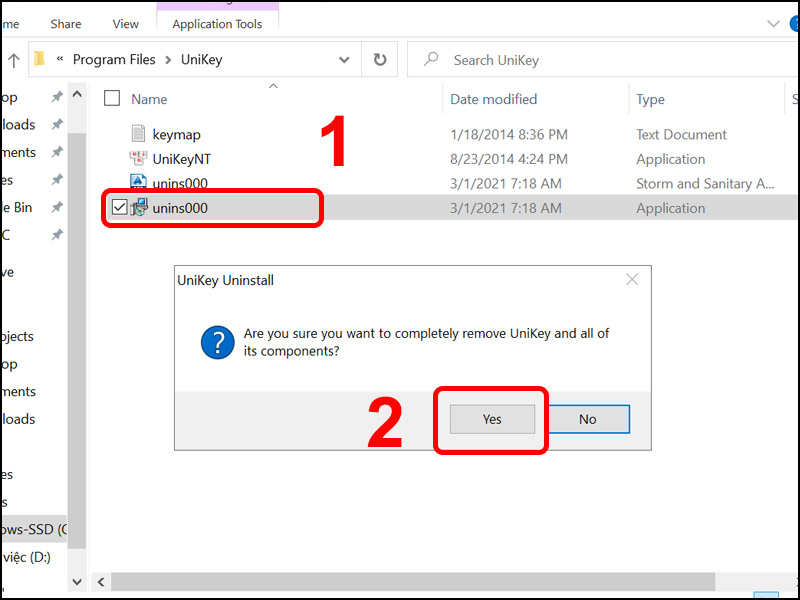Screen dimensions: 800x600
Task: Confirm the UniKey uninstall with Yes
Action: point(492,419)
